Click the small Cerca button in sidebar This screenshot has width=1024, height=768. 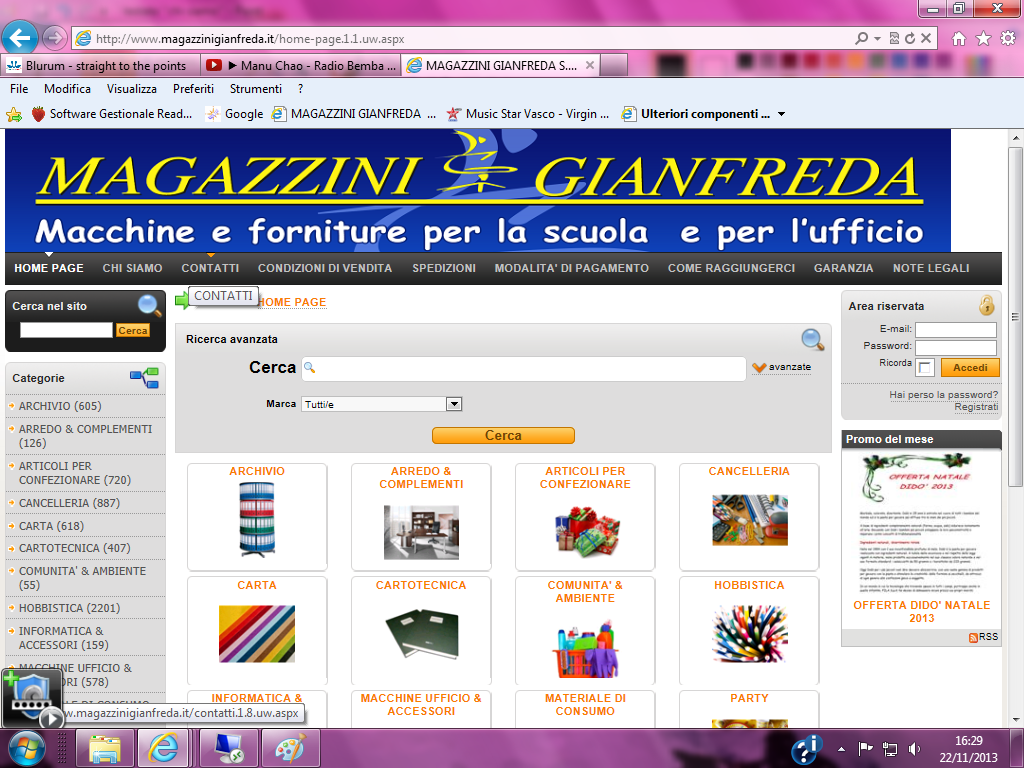133,330
